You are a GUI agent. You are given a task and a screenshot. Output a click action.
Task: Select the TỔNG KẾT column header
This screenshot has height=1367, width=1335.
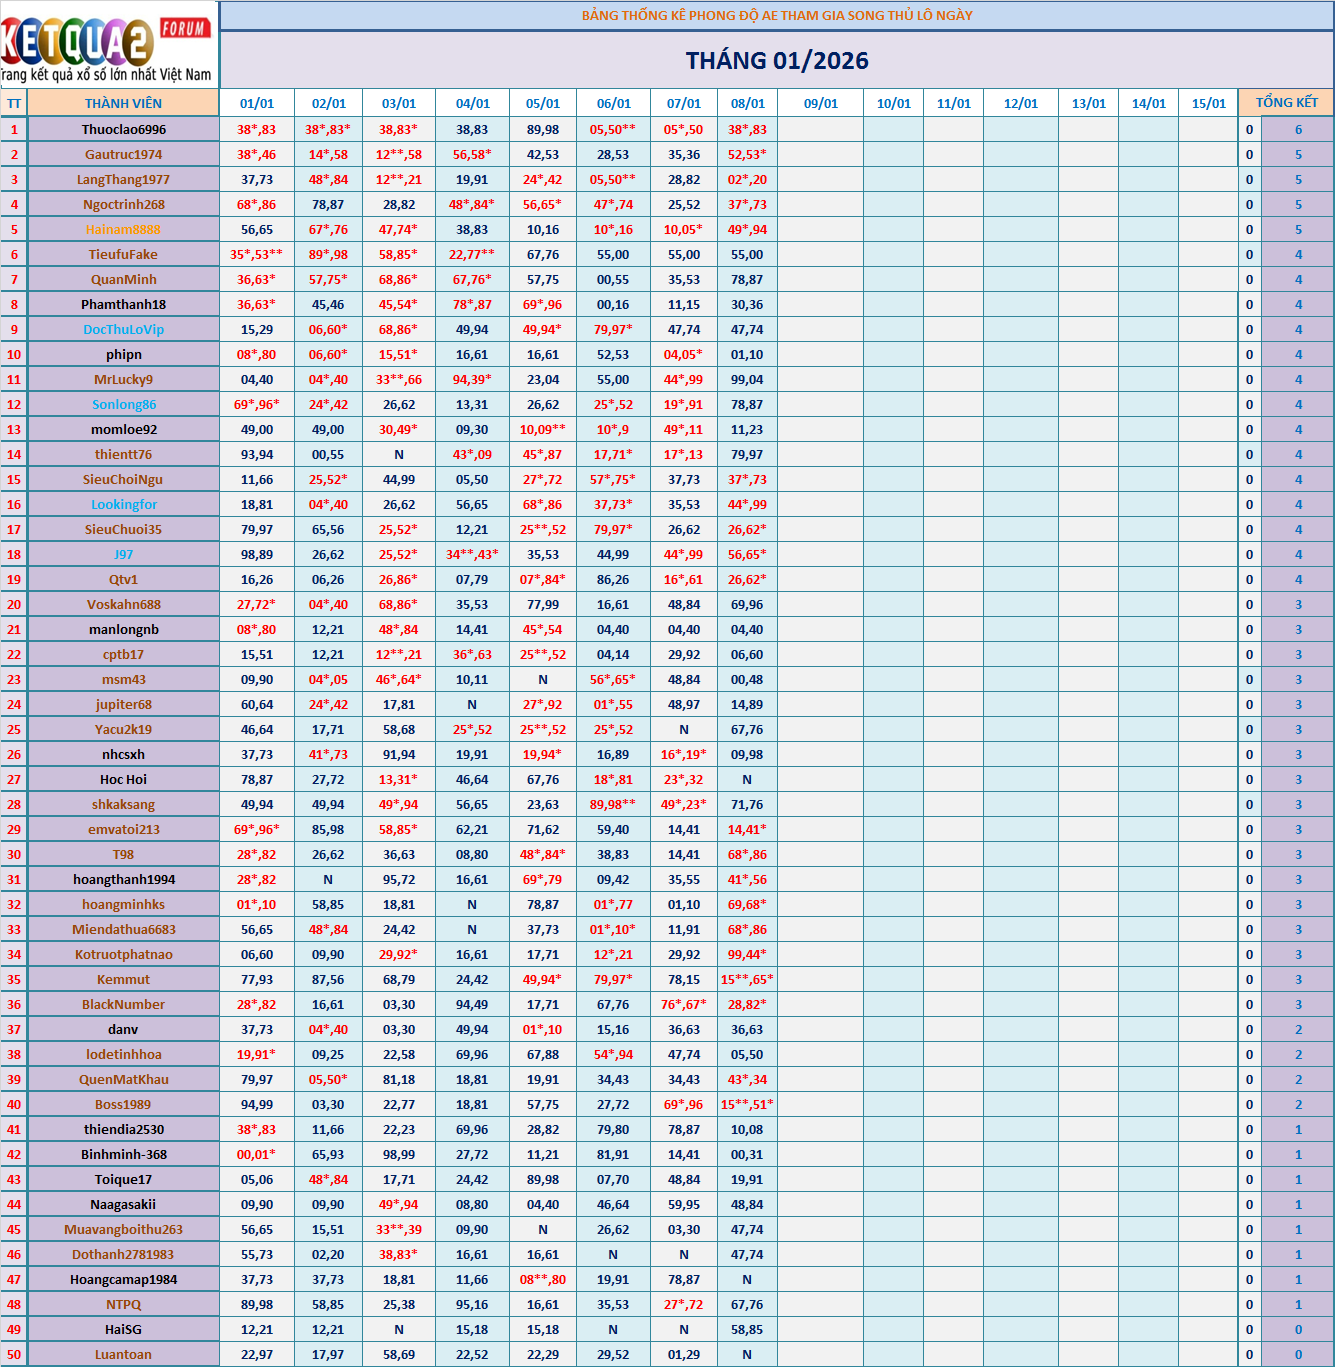tap(1286, 103)
